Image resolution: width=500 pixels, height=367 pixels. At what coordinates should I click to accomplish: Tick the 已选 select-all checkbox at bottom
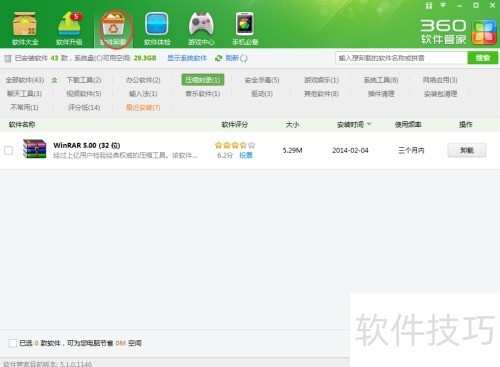[x=13, y=343]
